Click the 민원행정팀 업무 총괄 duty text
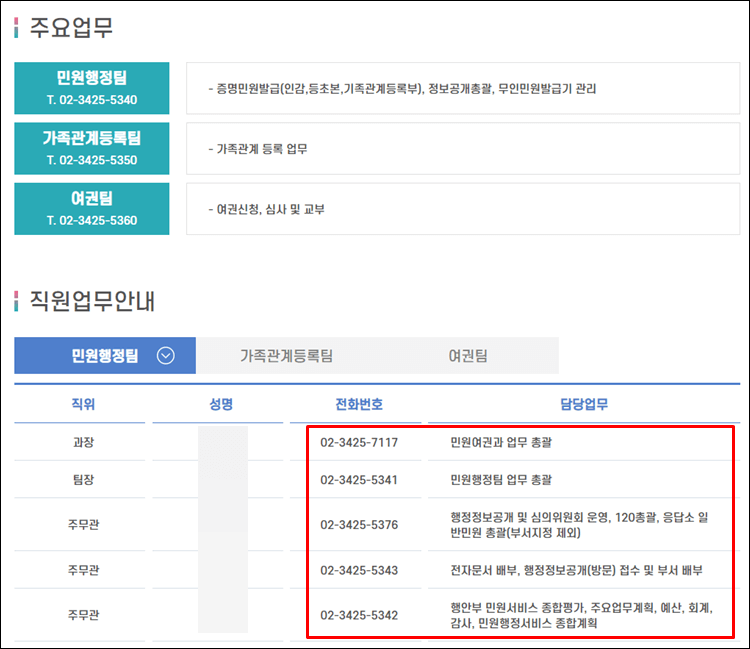This screenshot has width=750, height=649. [x=501, y=480]
